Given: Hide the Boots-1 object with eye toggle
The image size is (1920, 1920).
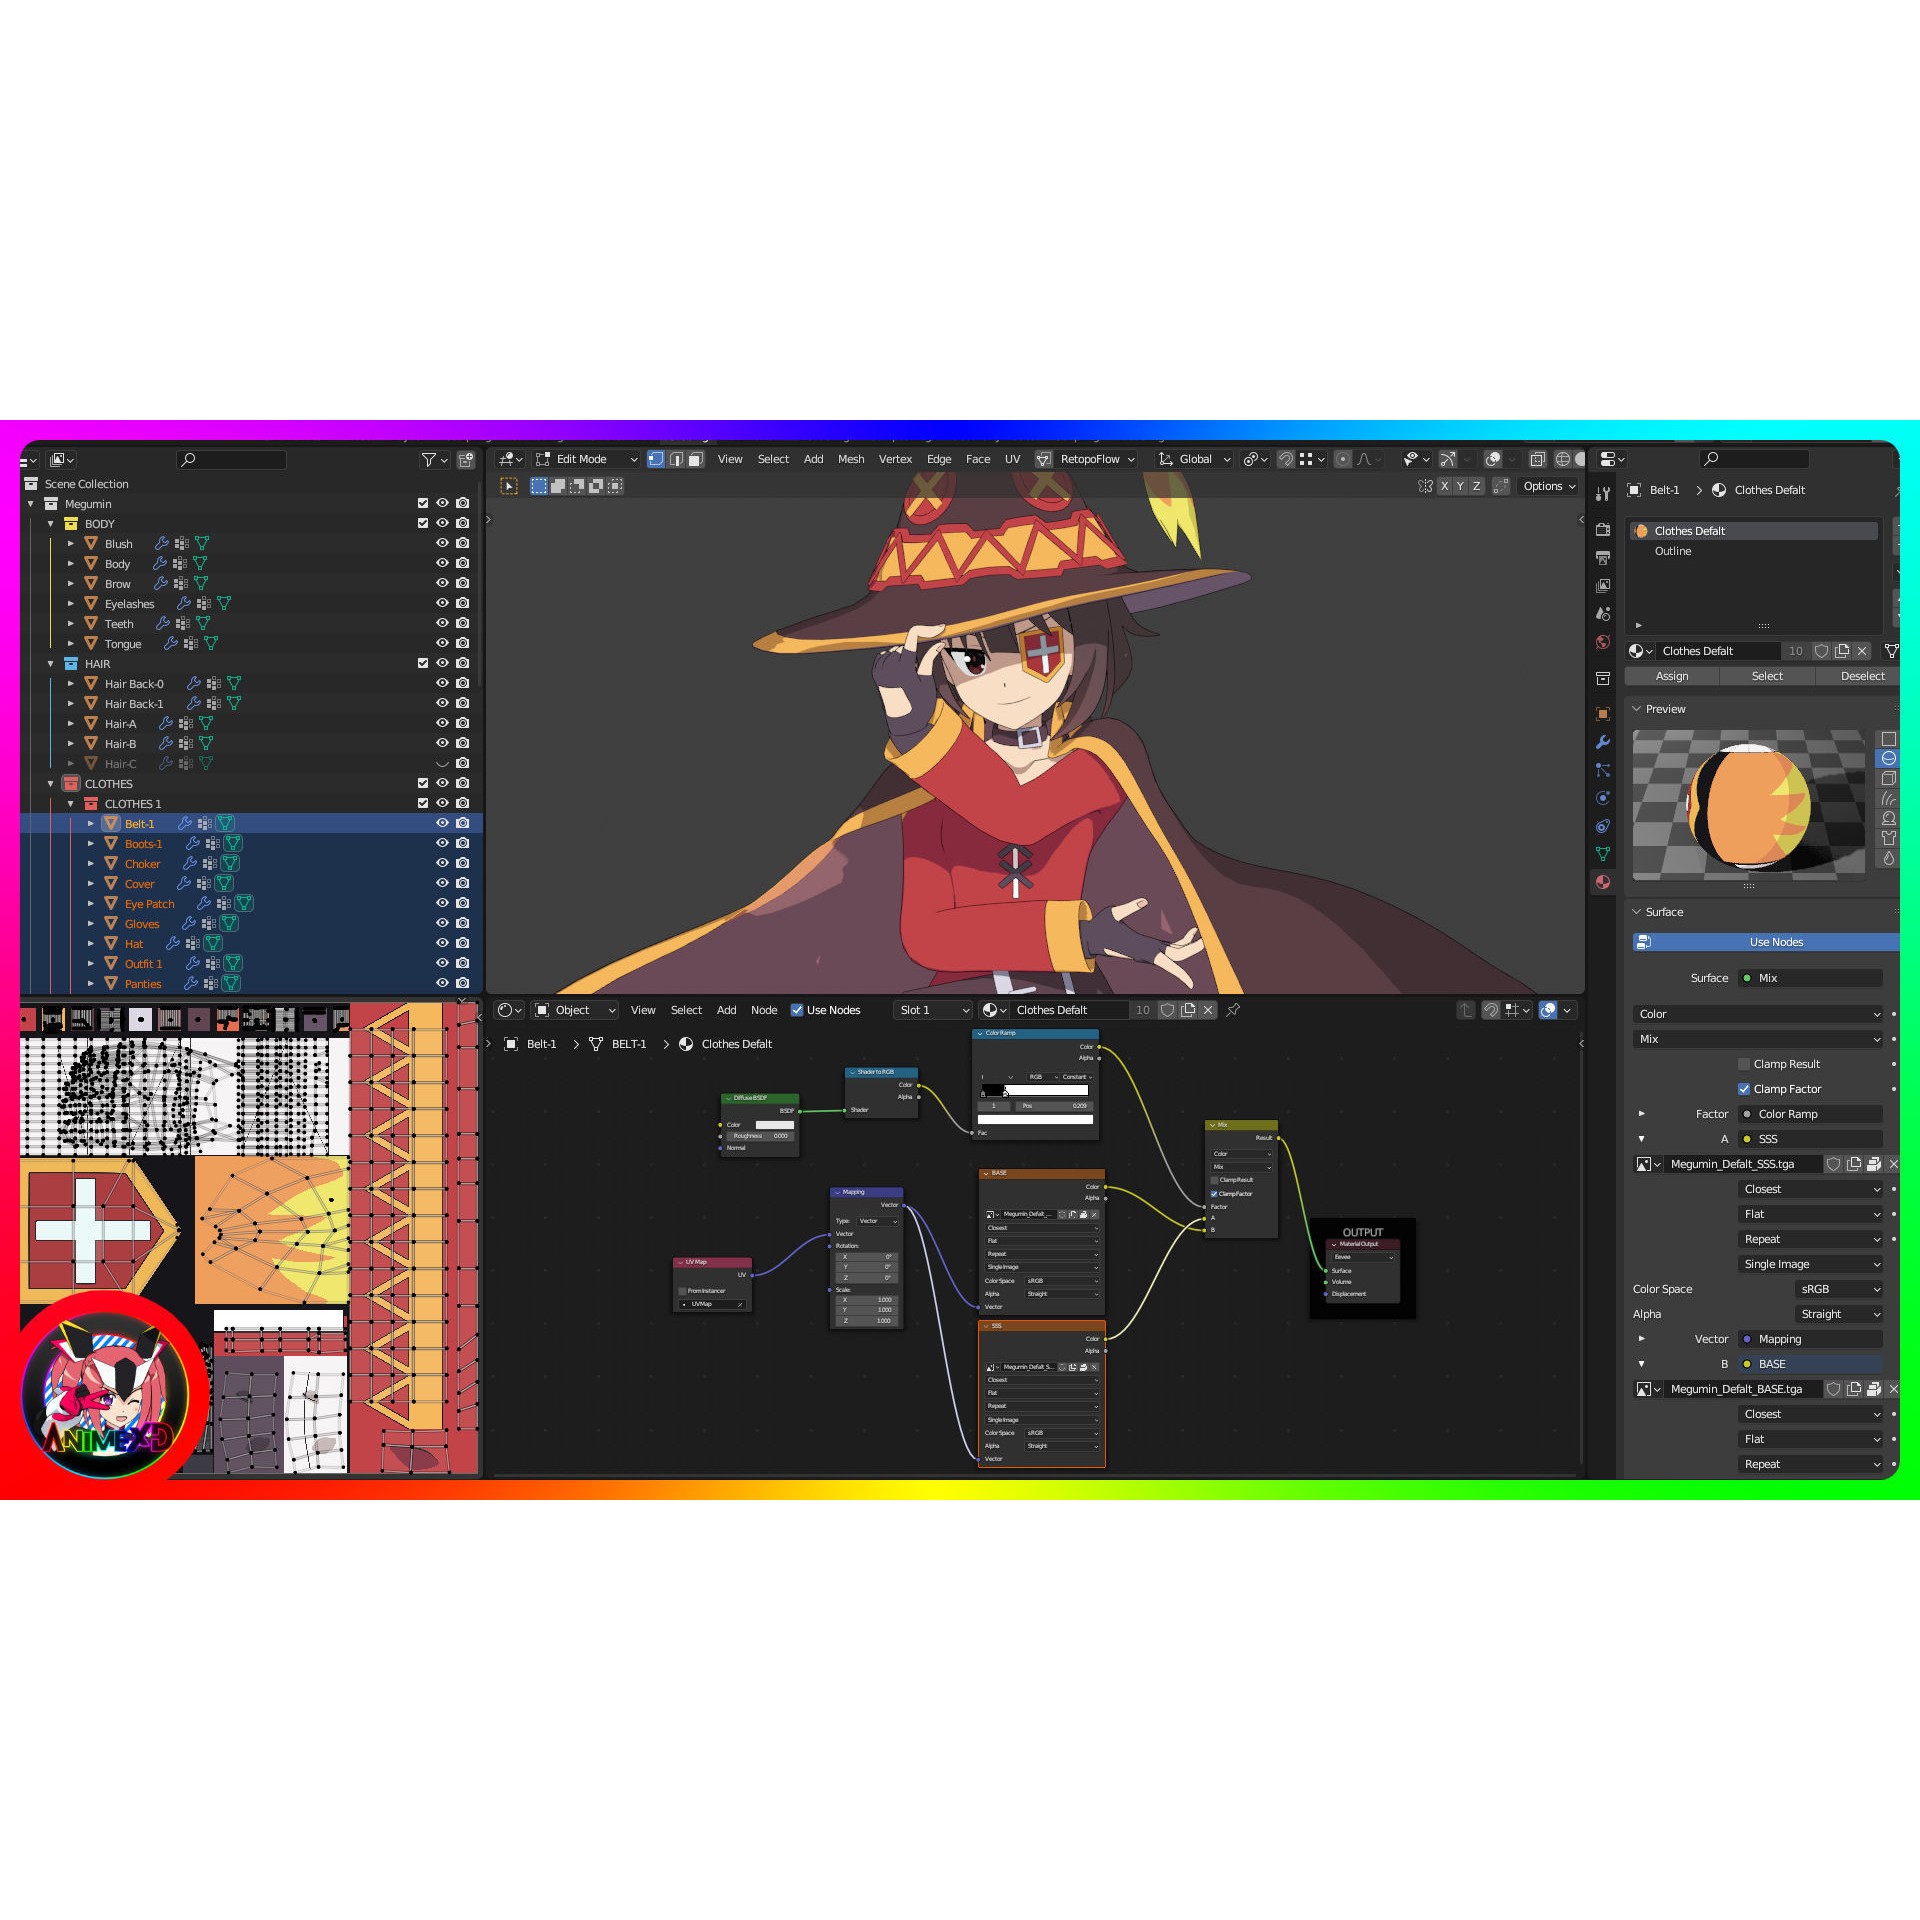Looking at the screenshot, I should (x=441, y=843).
